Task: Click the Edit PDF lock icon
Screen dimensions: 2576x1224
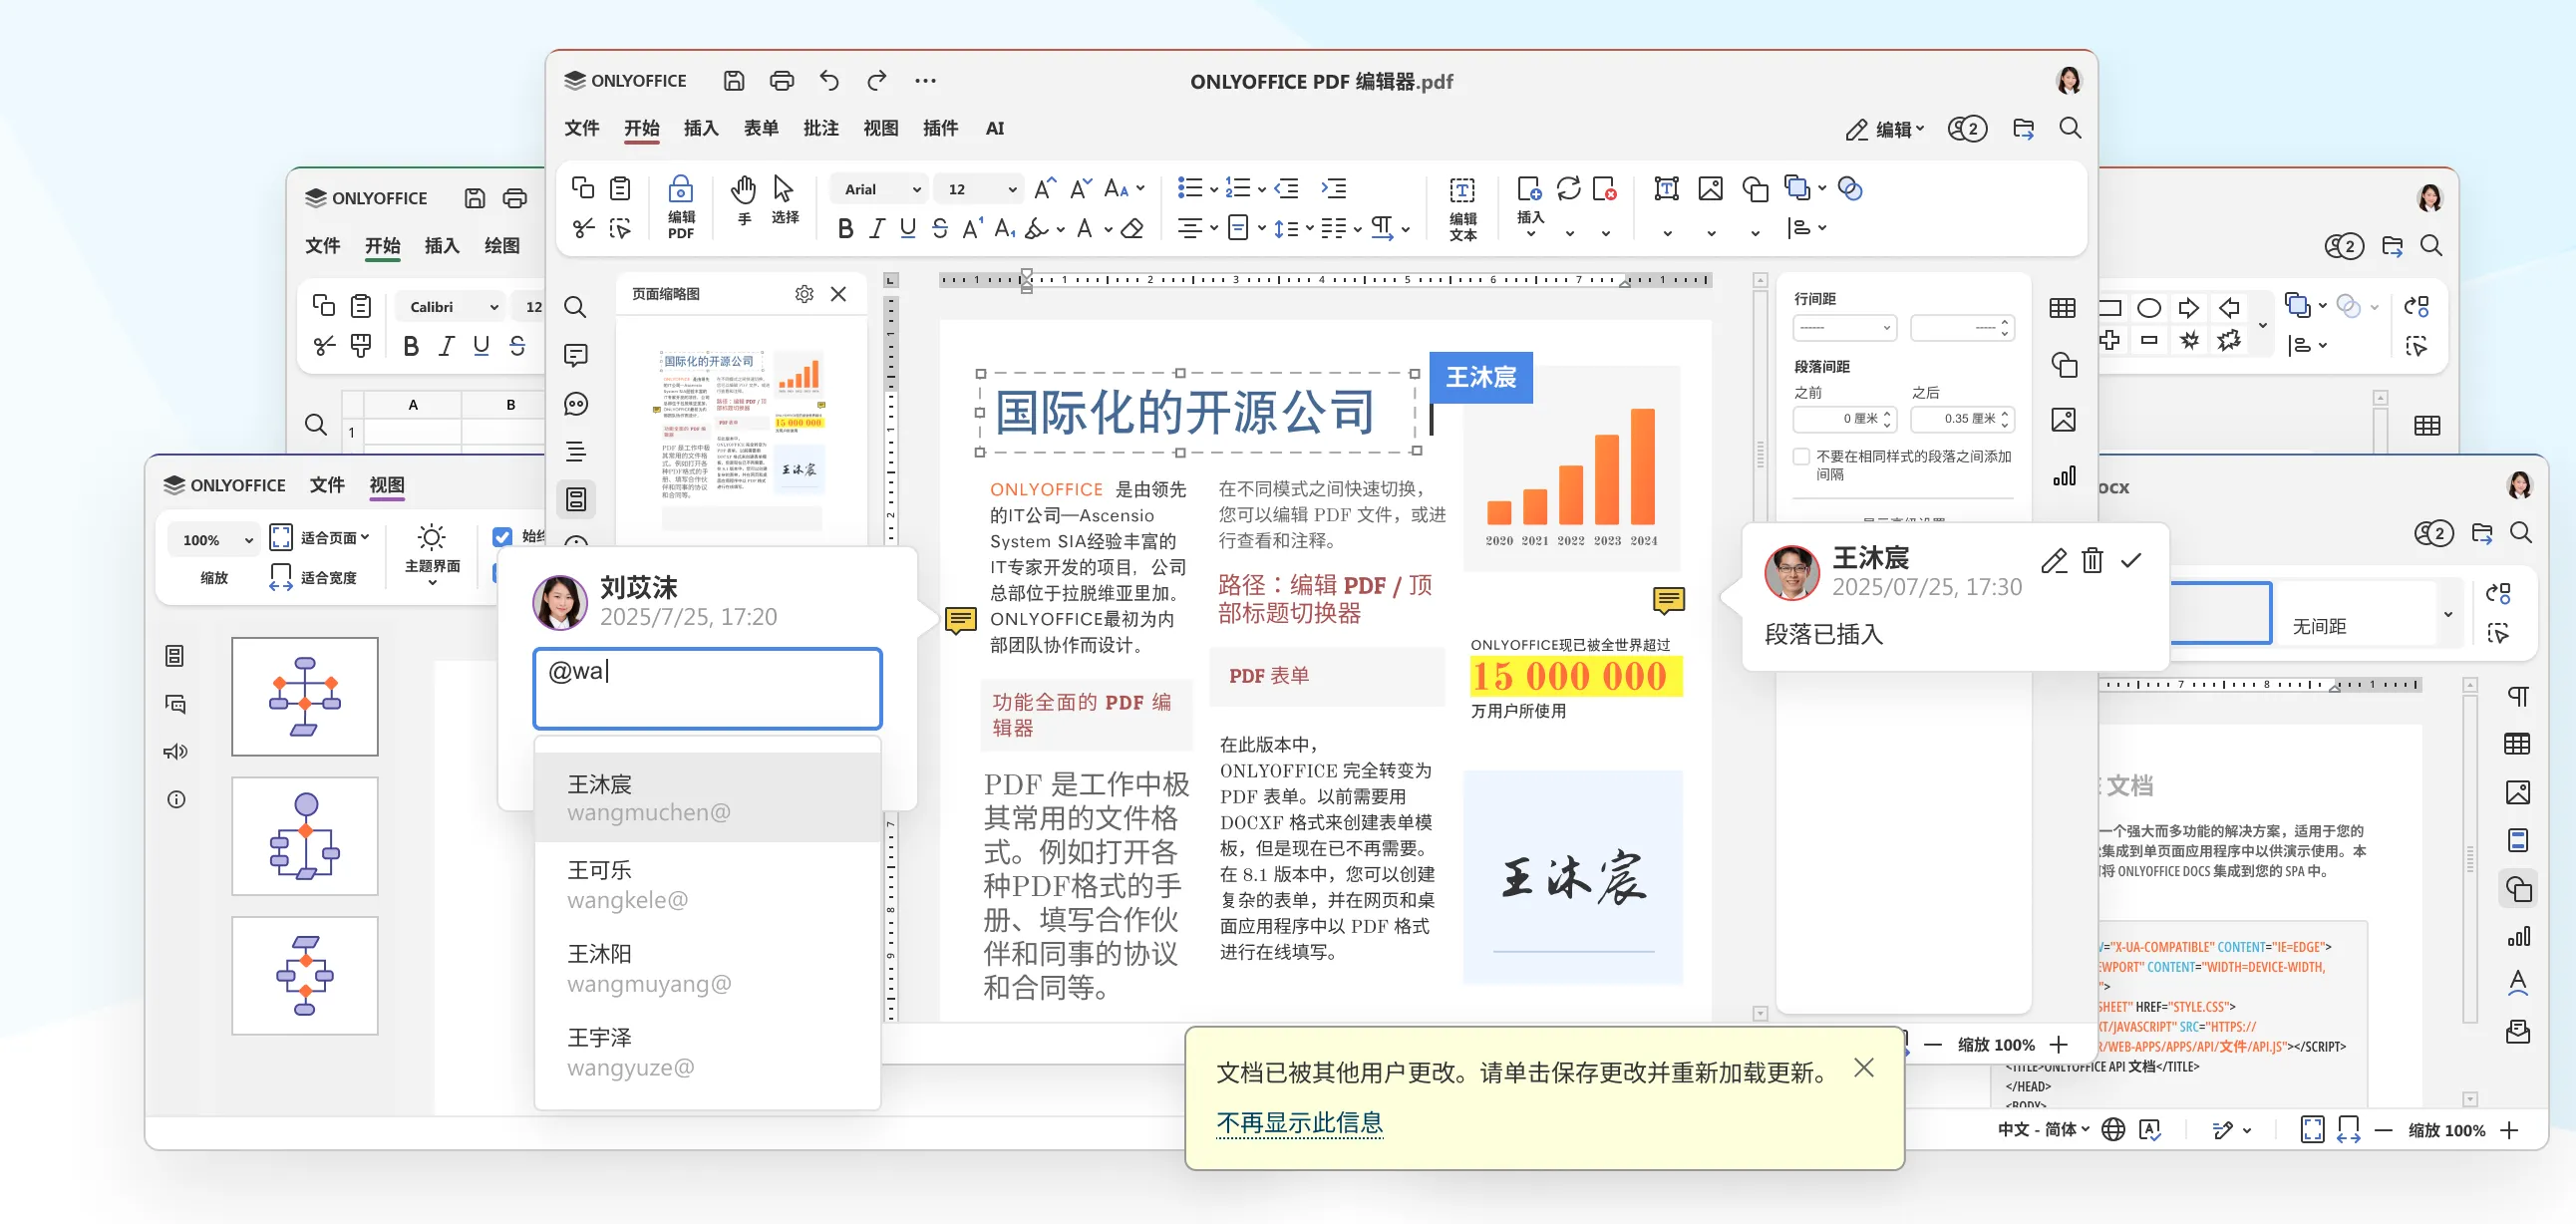Action: (680, 189)
